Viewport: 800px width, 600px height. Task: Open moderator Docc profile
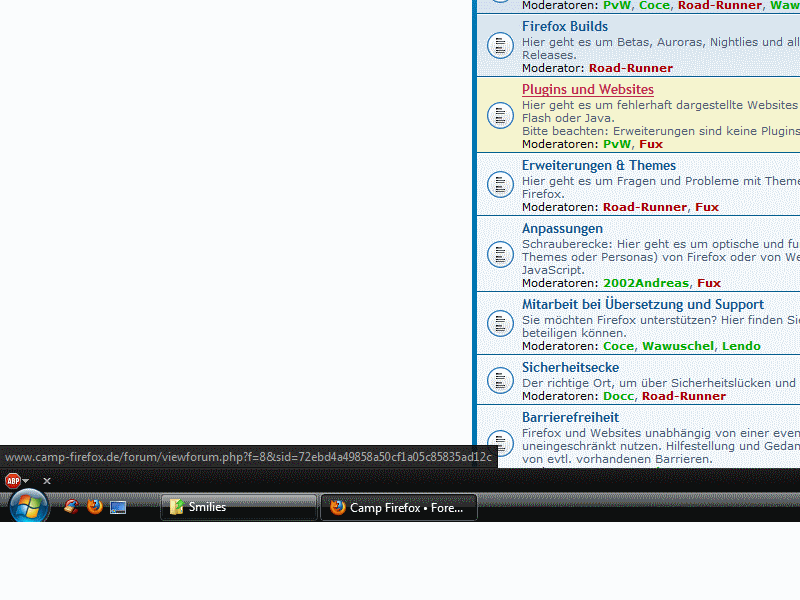[x=618, y=396]
